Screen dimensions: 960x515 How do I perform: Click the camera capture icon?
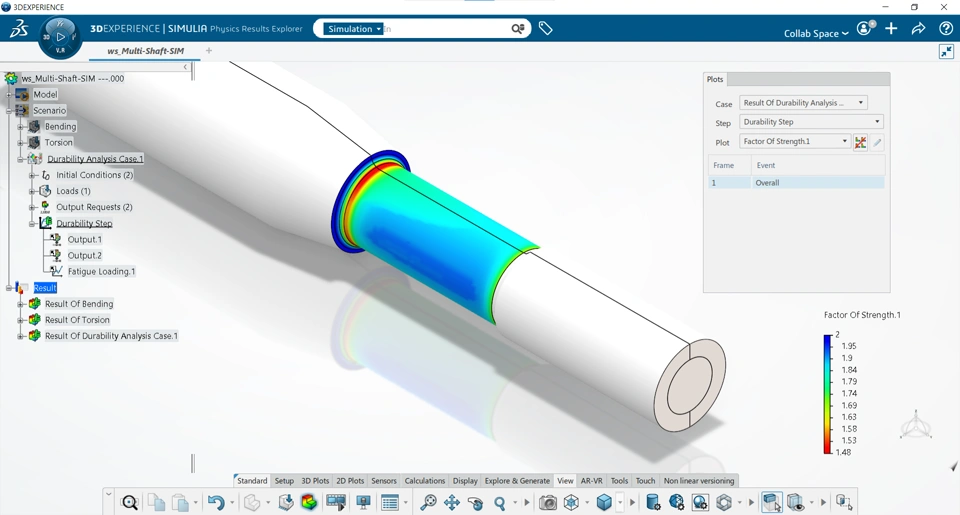(x=548, y=503)
